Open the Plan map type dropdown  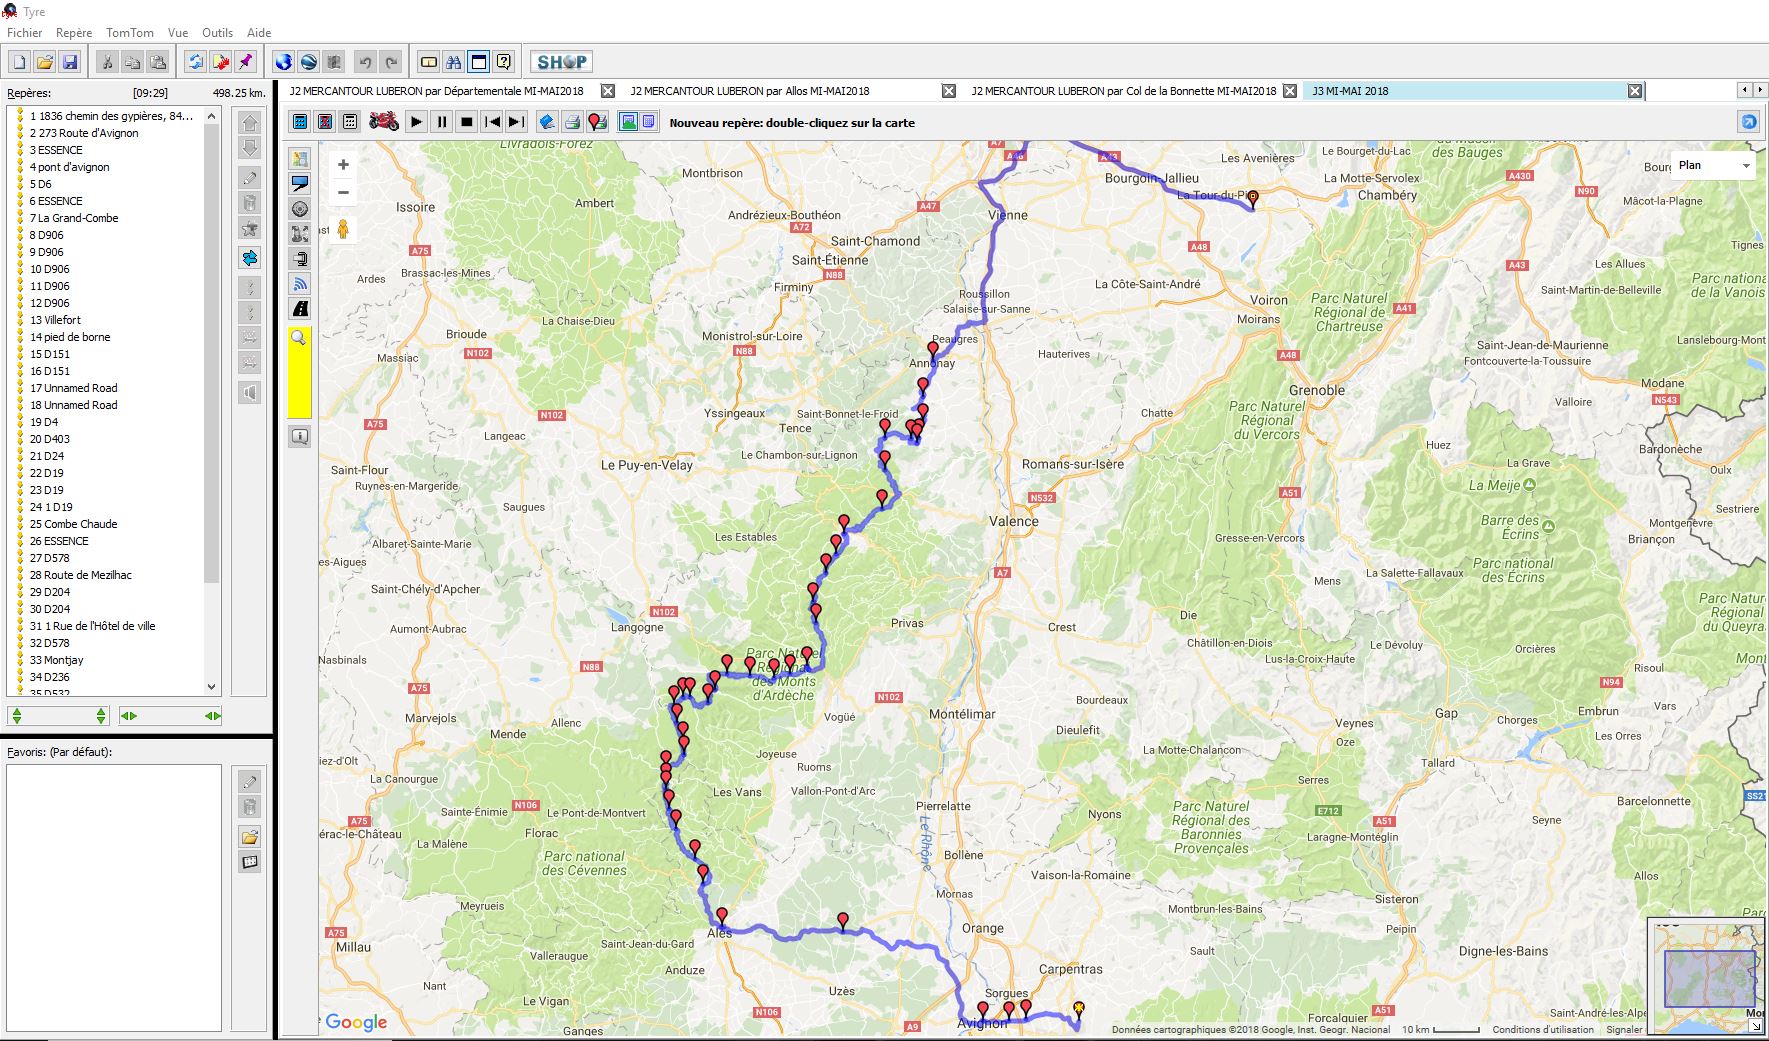click(1714, 166)
